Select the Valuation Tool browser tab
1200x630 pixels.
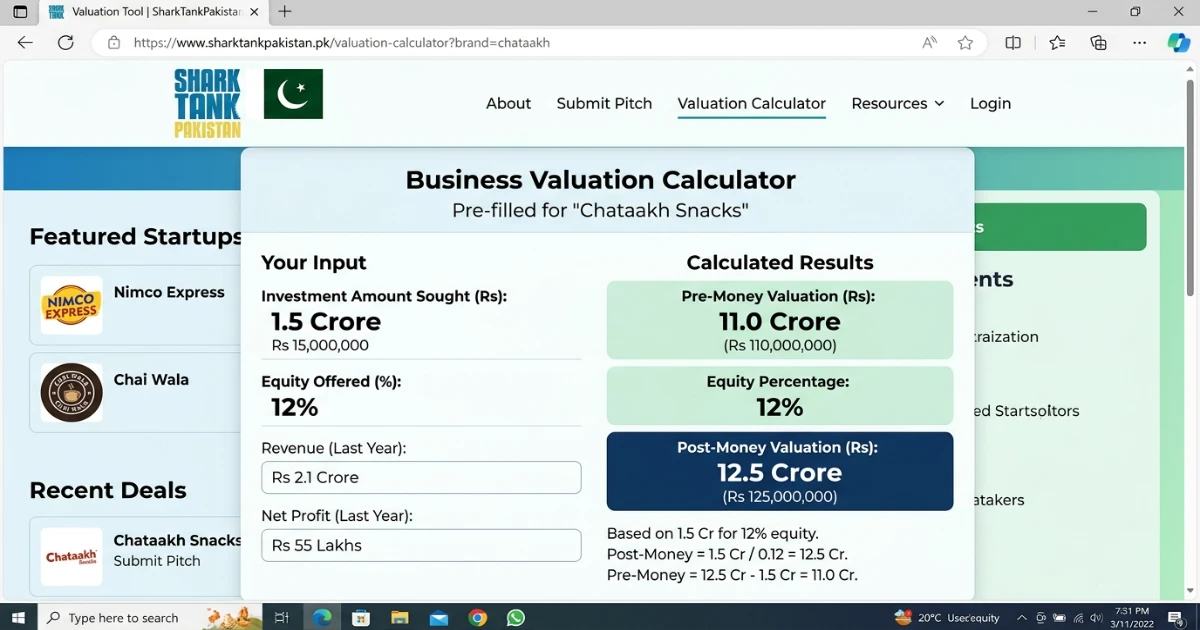pos(155,12)
